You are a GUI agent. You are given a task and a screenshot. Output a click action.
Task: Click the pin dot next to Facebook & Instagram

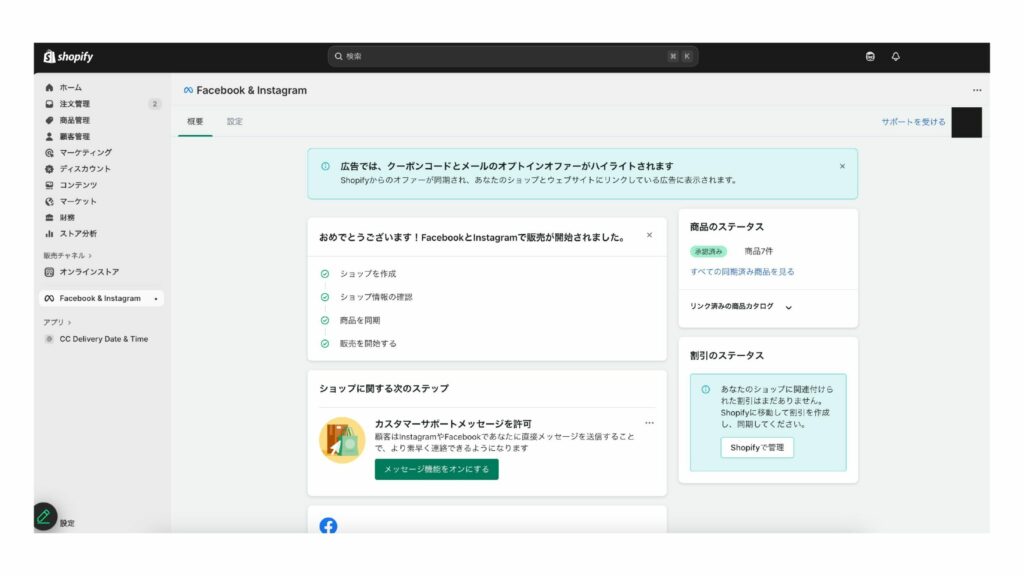[x=155, y=299]
